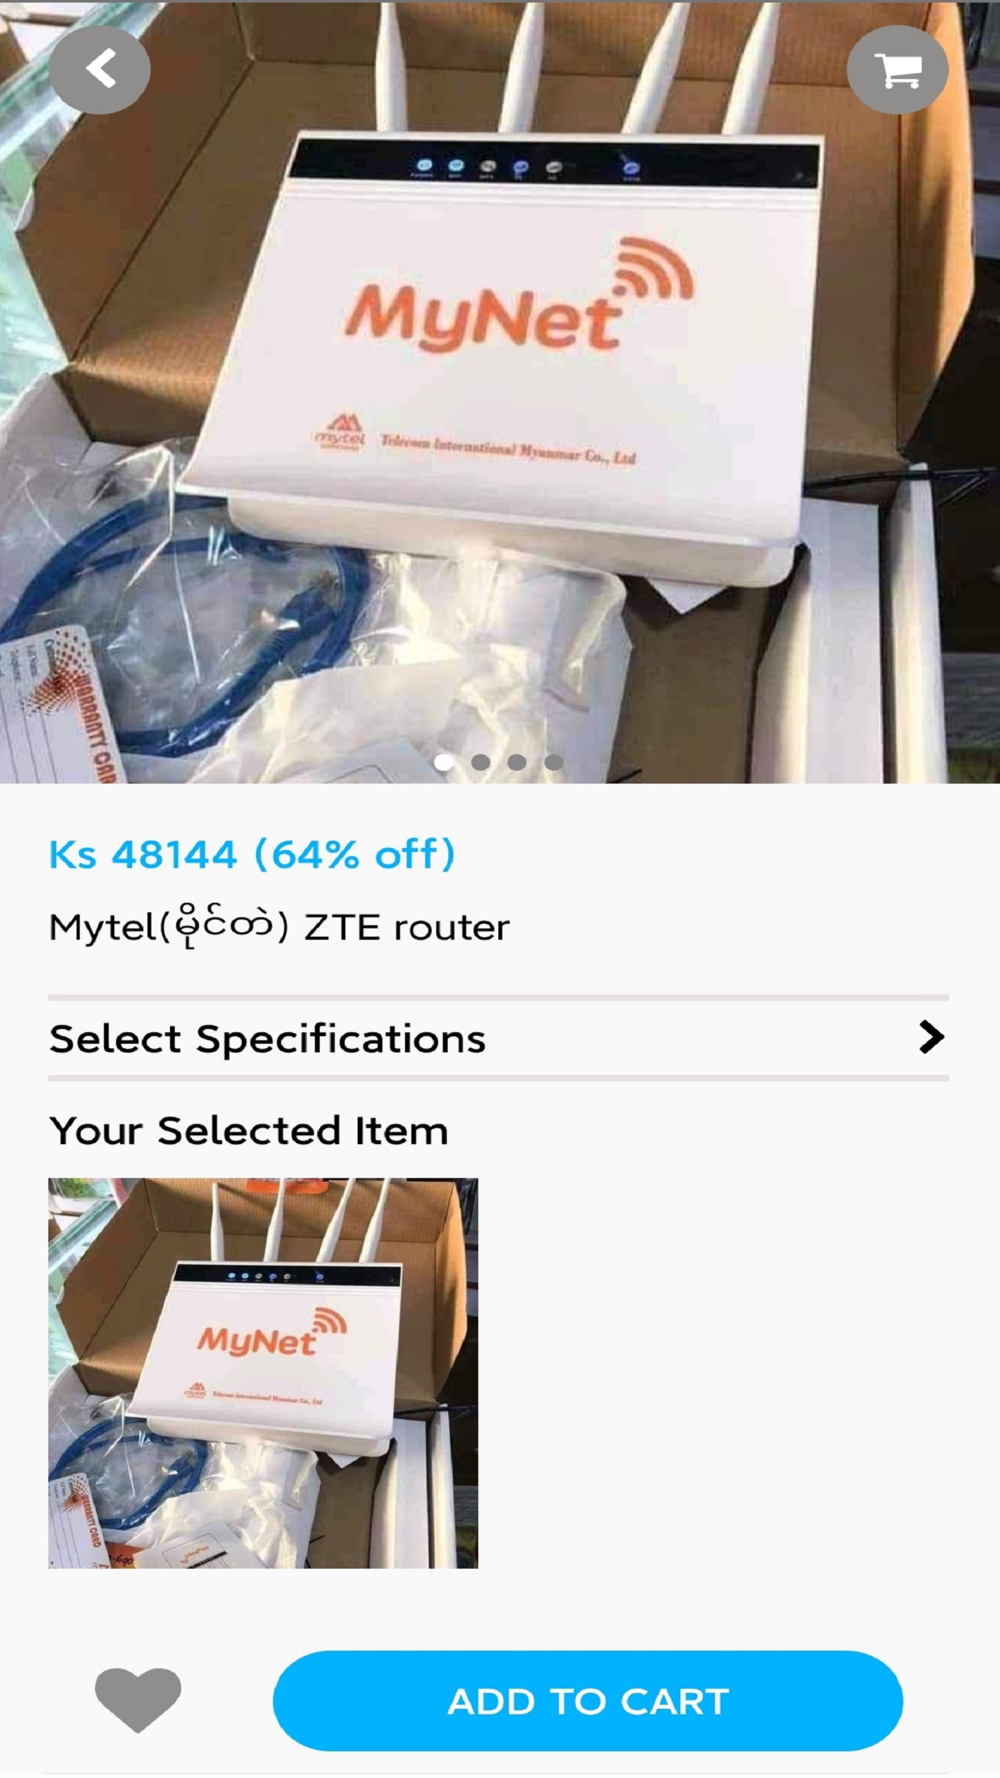Jump to the third carousel dot

[517, 762]
